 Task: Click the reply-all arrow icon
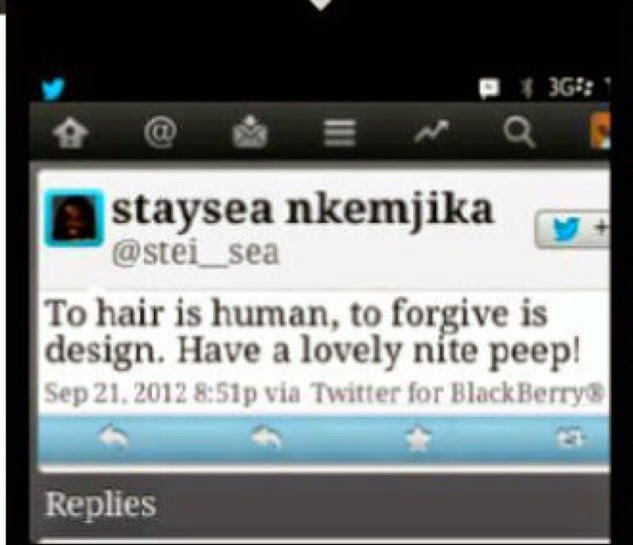tap(266, 438)
